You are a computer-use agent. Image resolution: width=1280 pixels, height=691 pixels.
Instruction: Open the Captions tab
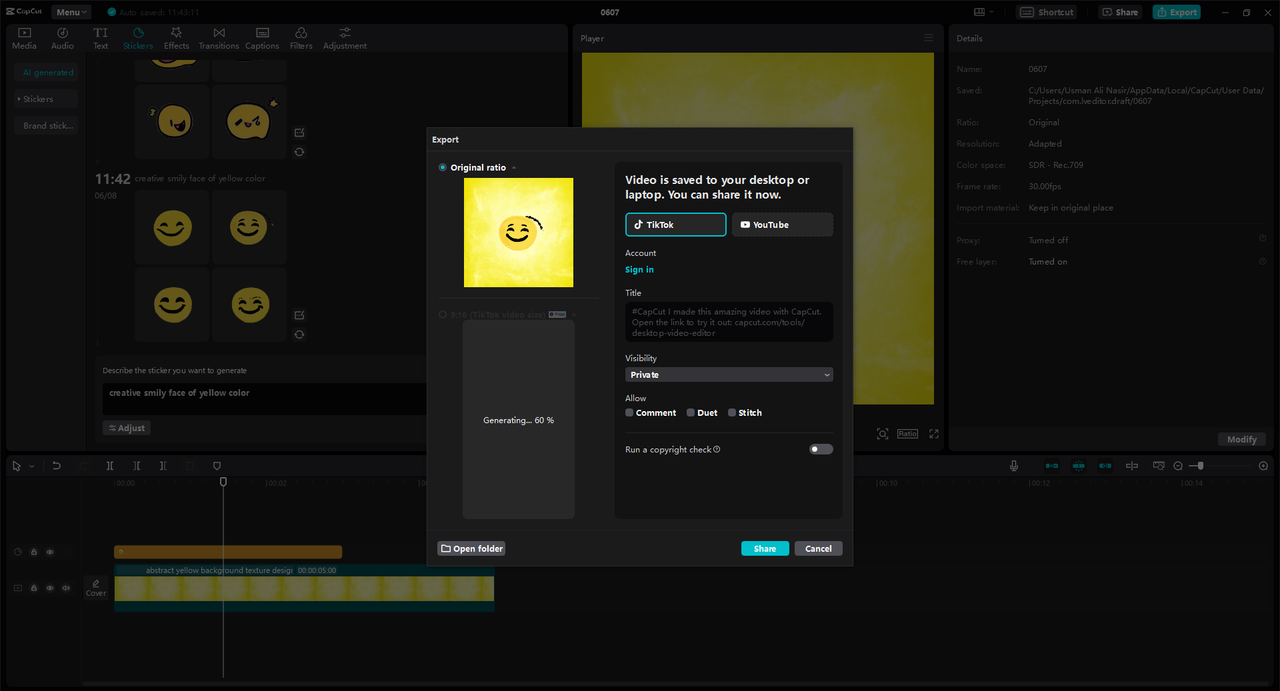[x=262, y=38]
